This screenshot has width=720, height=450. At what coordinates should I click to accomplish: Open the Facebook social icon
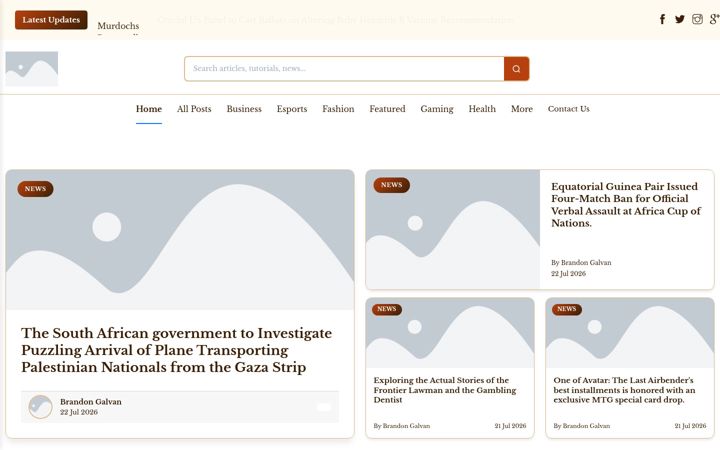663,19
